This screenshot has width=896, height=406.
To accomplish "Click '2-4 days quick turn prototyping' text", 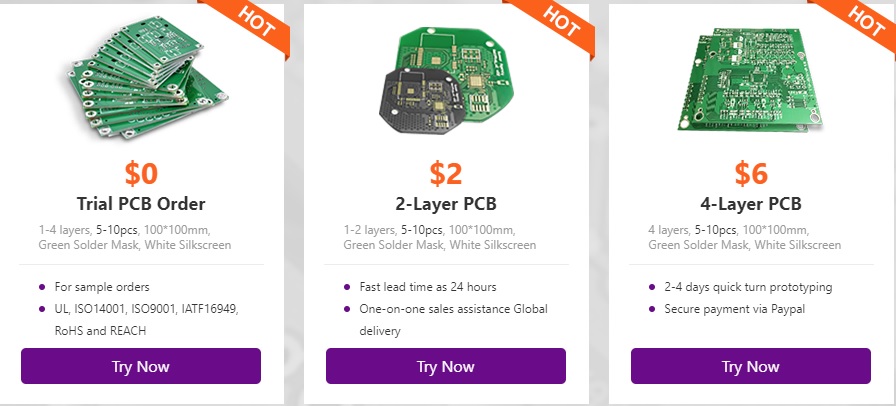I will (748, 287).
